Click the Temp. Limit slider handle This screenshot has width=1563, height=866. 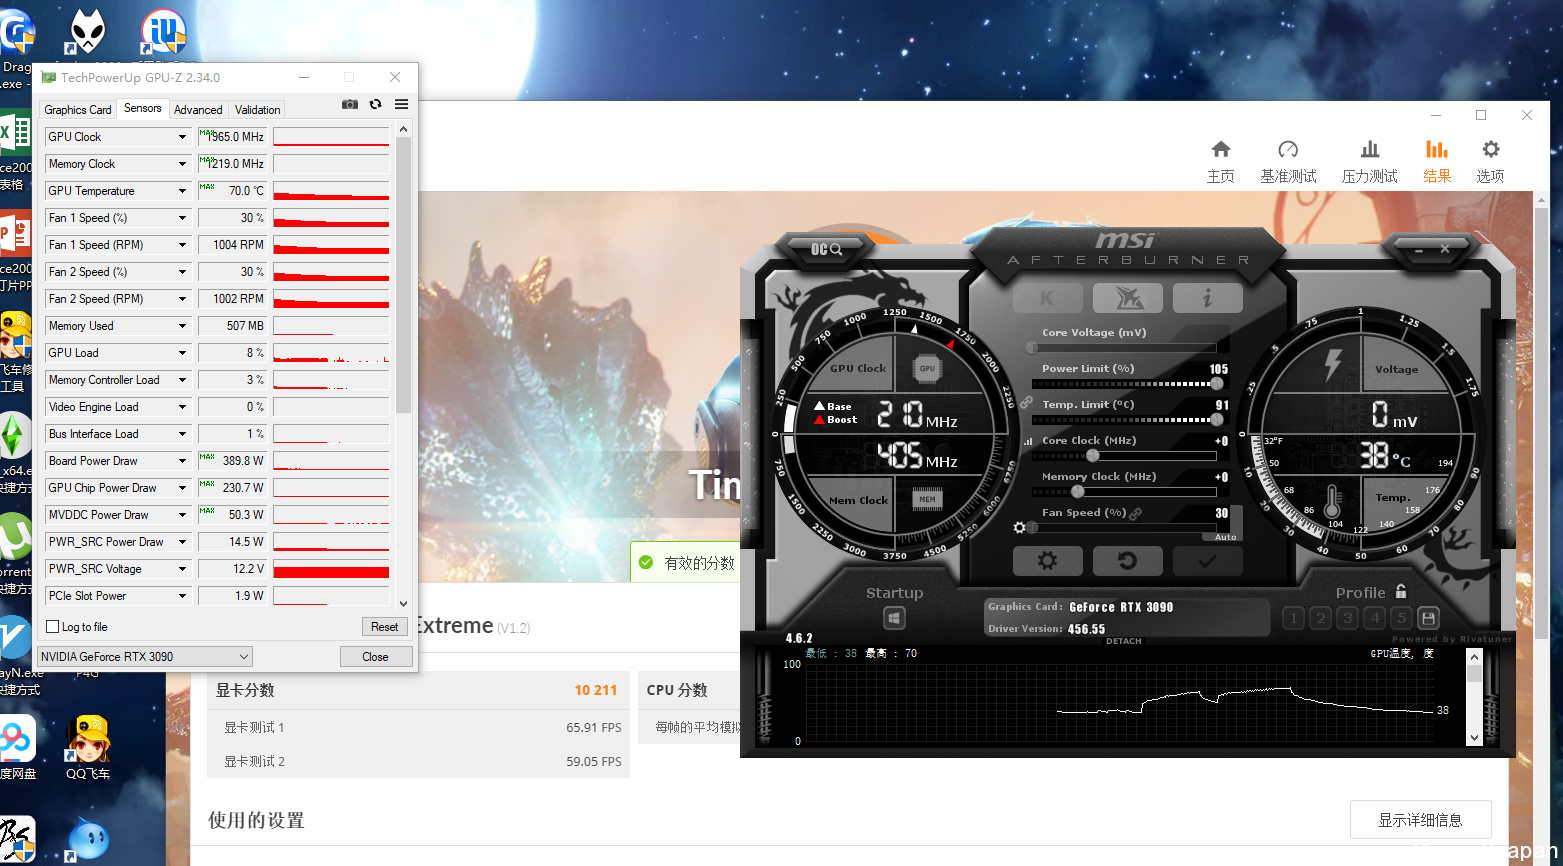[x=1216, y=420]
